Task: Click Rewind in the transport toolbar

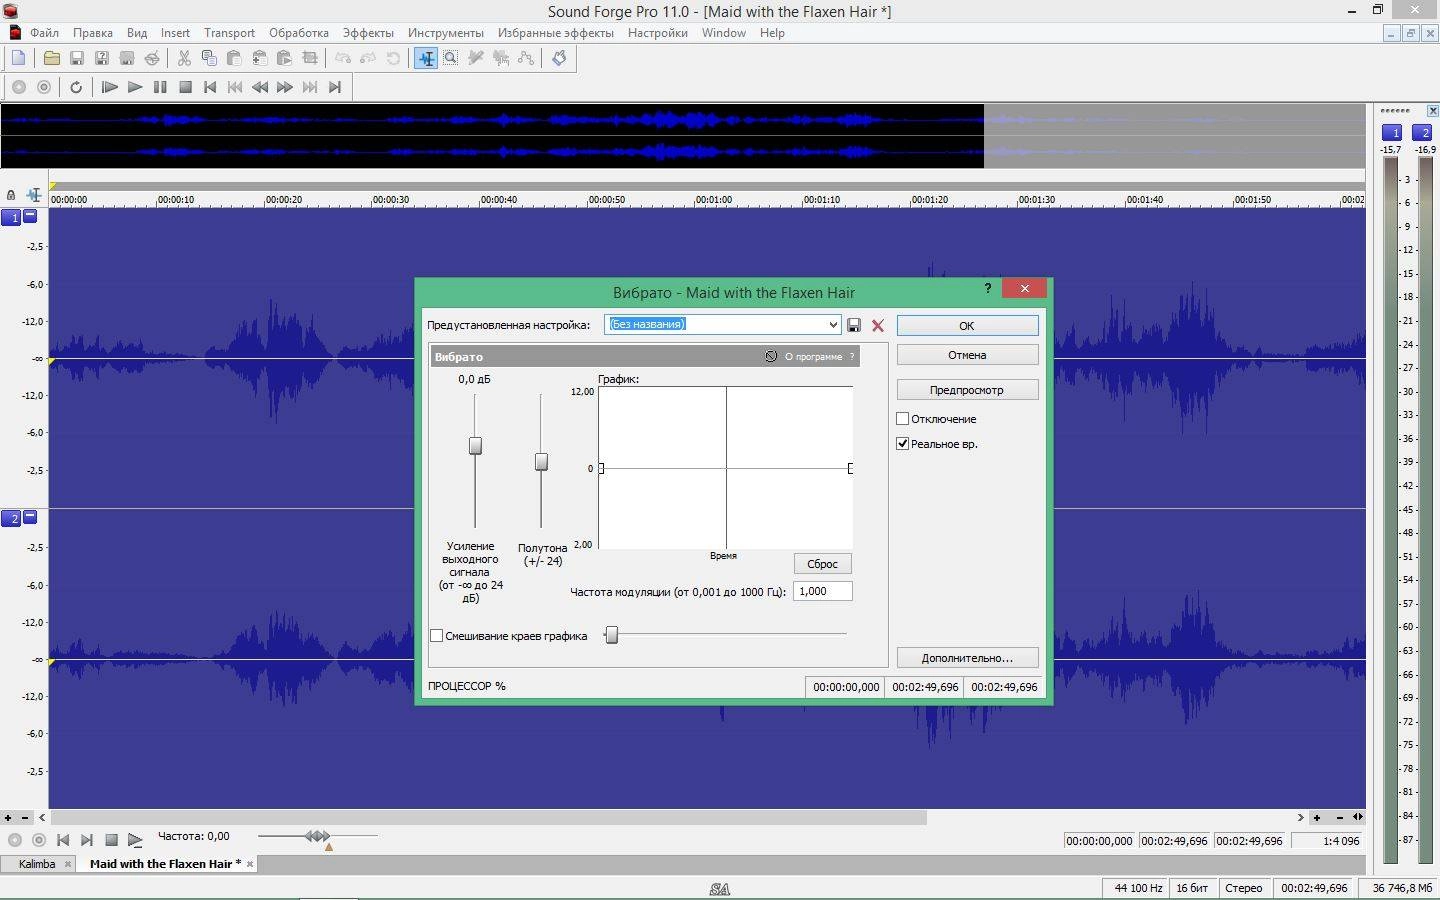Action: pos(260,87)
